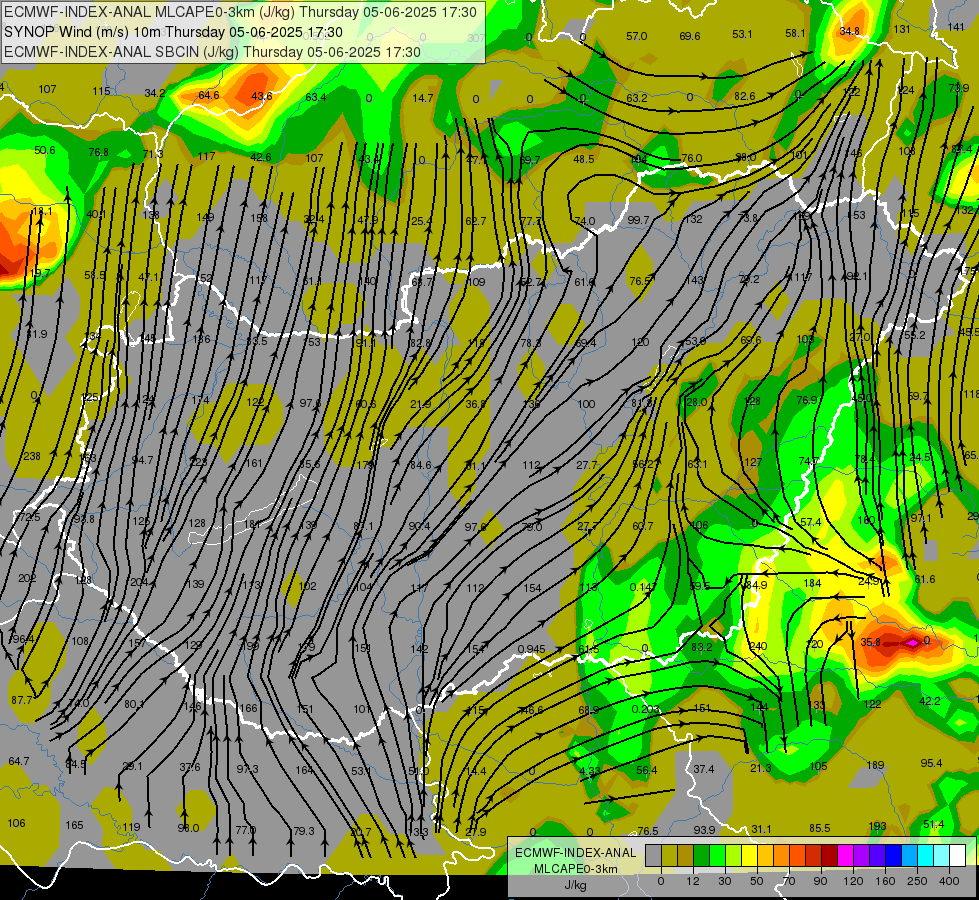Click the title line 'ECMWF-INDEX-ANAL MLCAPE0-3km (J/kg)'
This screenshot has height=900, width=979.
150,12
